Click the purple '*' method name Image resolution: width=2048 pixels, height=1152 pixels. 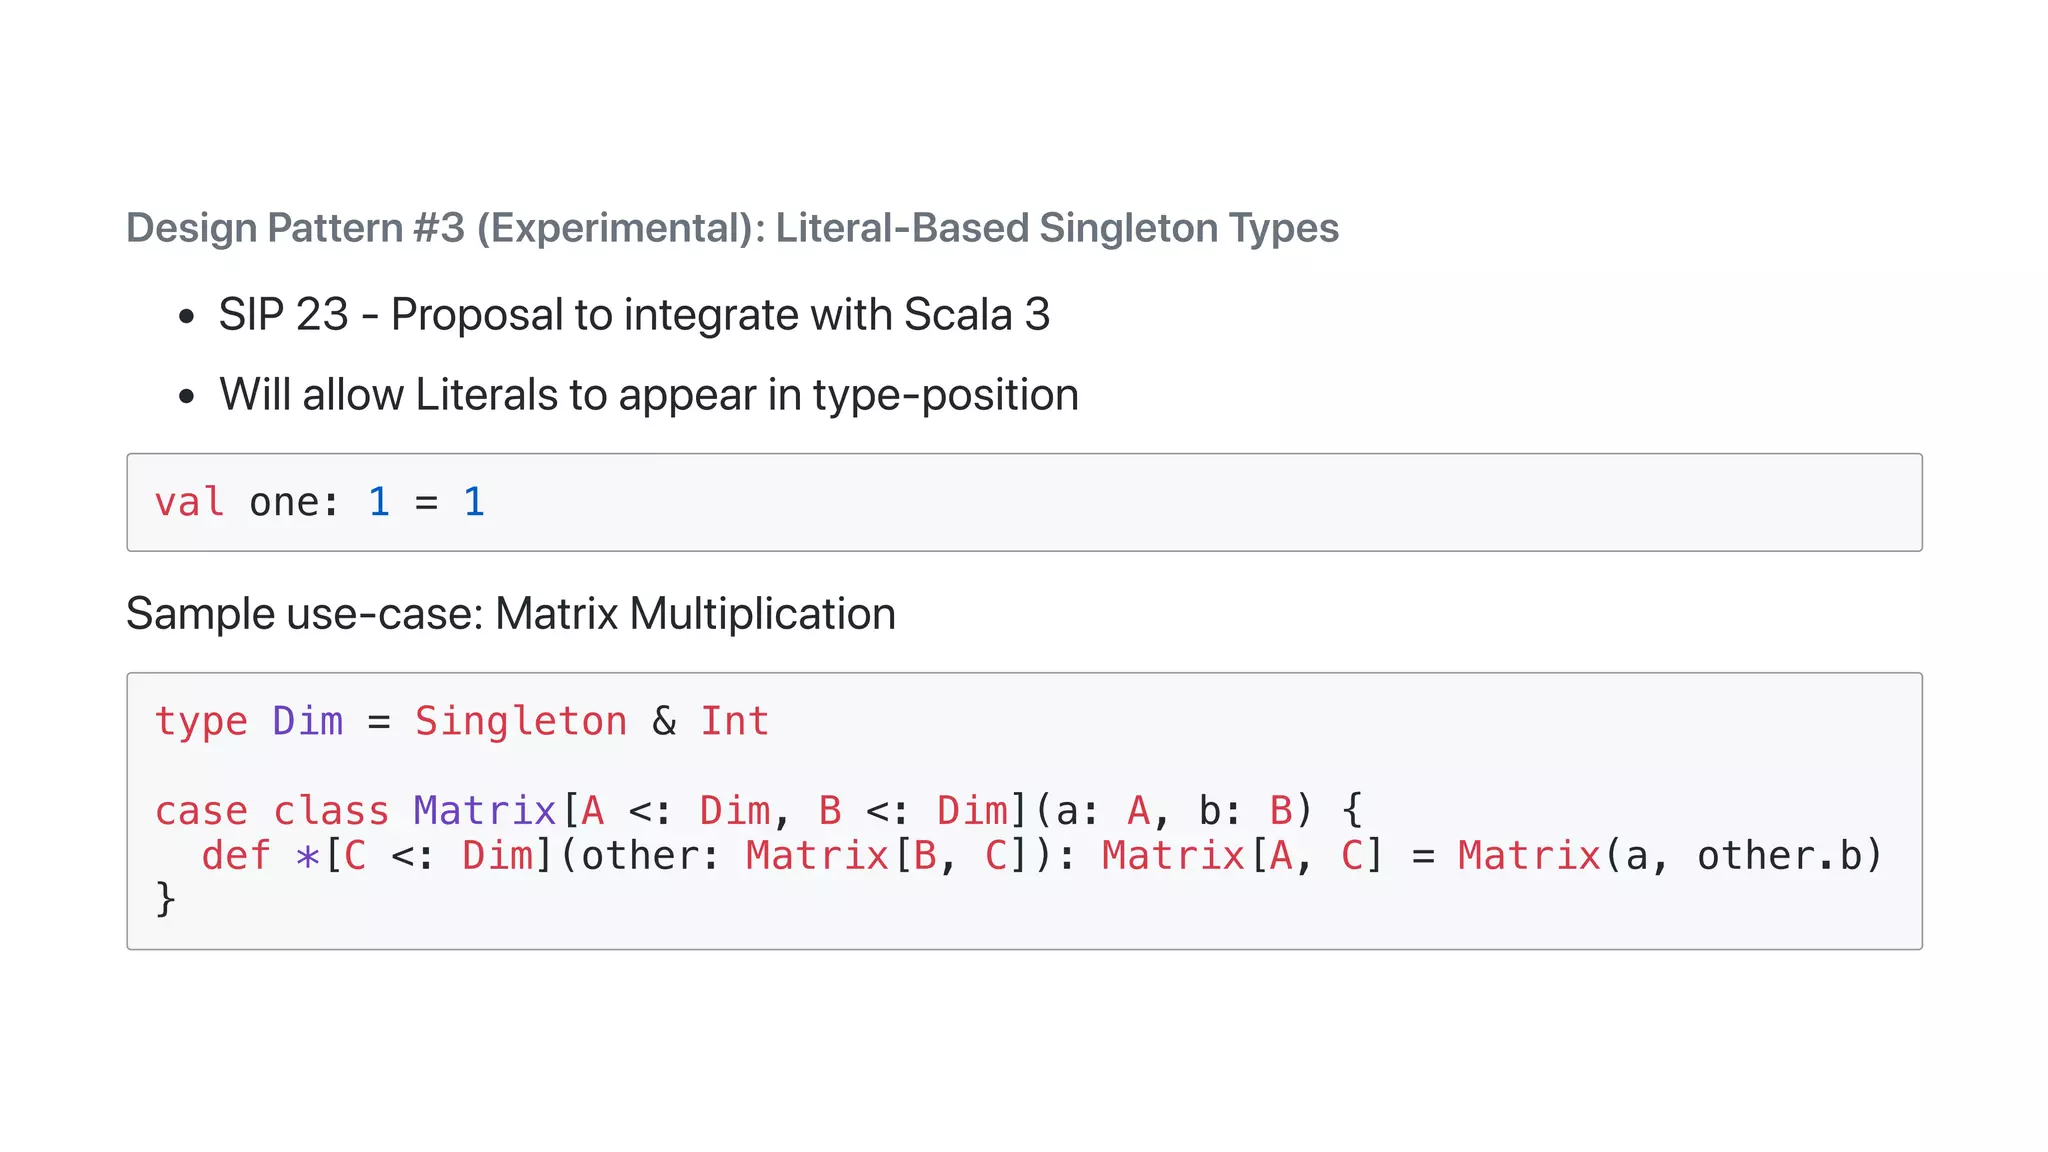coord(307,857)
